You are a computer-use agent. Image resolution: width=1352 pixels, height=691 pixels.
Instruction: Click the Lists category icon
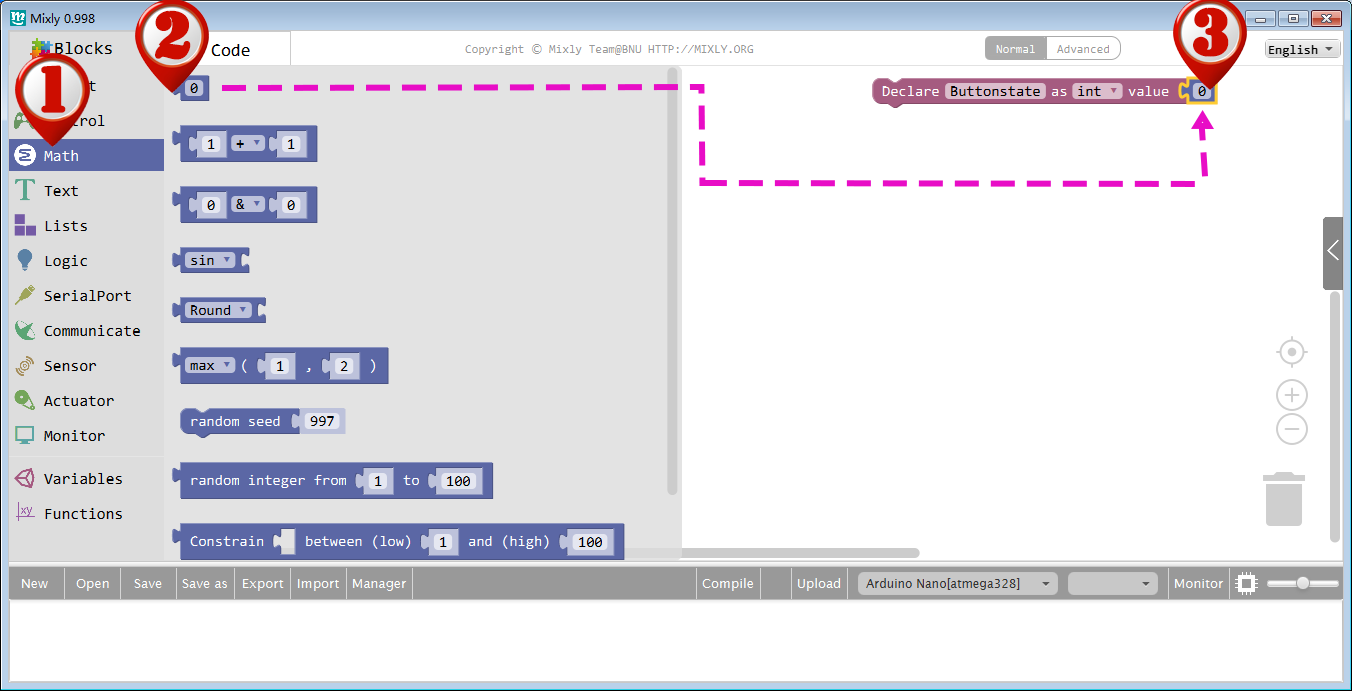point(25,225)
